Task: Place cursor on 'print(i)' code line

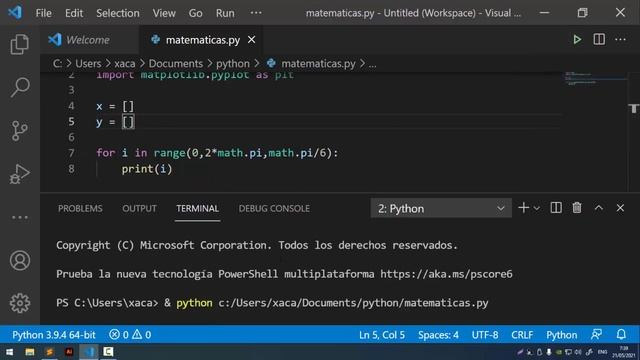Action: click(147, 169)
